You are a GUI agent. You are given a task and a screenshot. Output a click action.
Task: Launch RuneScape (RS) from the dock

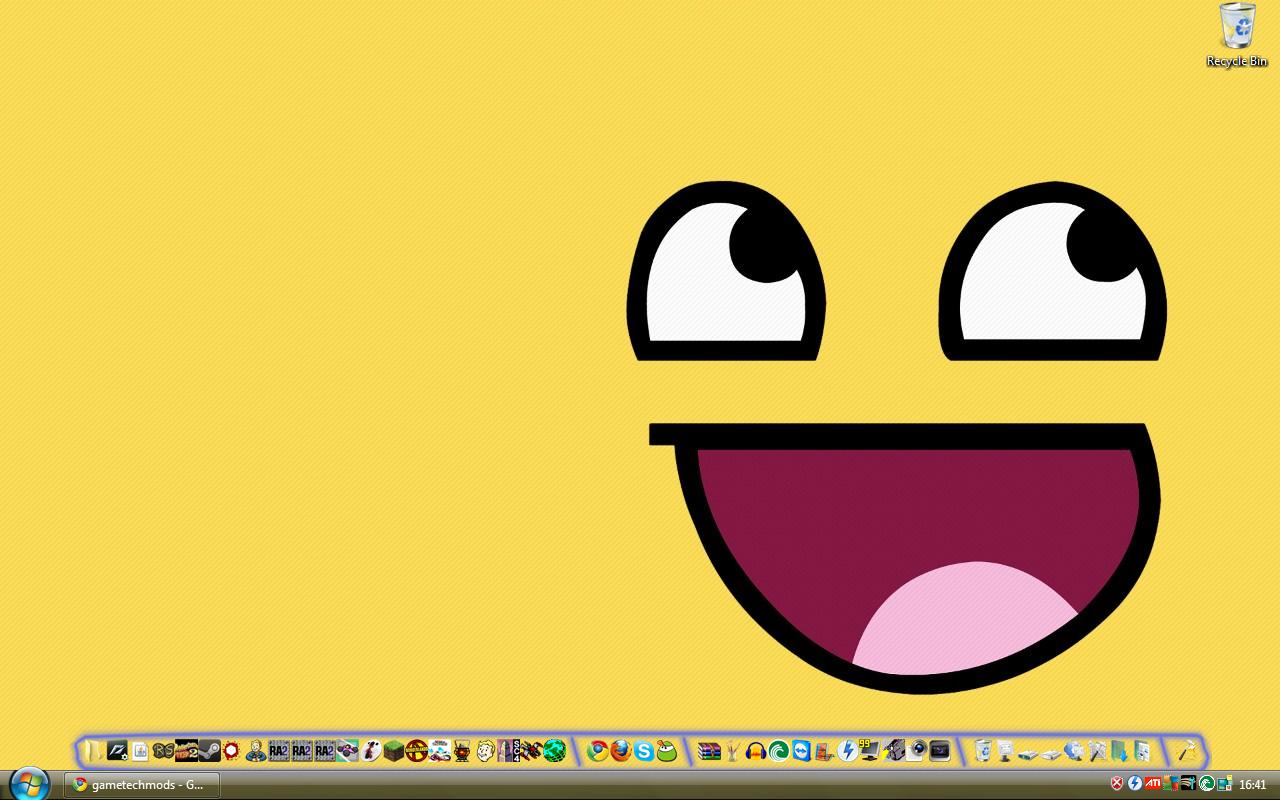[163, 750]
